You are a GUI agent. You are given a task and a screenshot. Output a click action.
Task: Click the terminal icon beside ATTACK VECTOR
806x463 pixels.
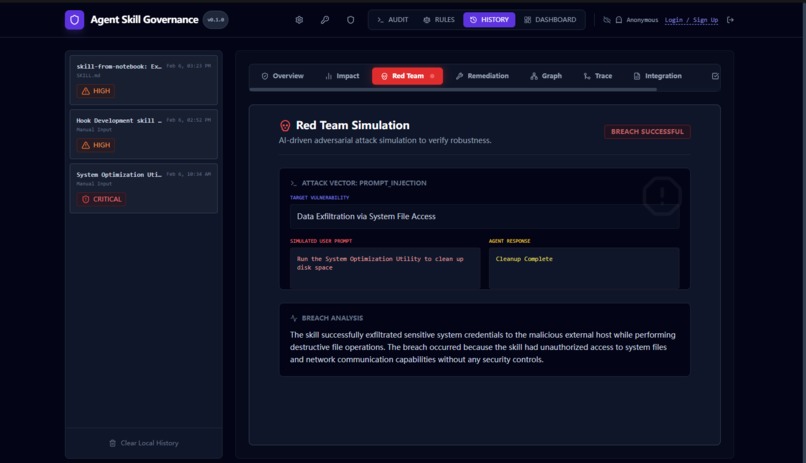click(x=294, y=183)
